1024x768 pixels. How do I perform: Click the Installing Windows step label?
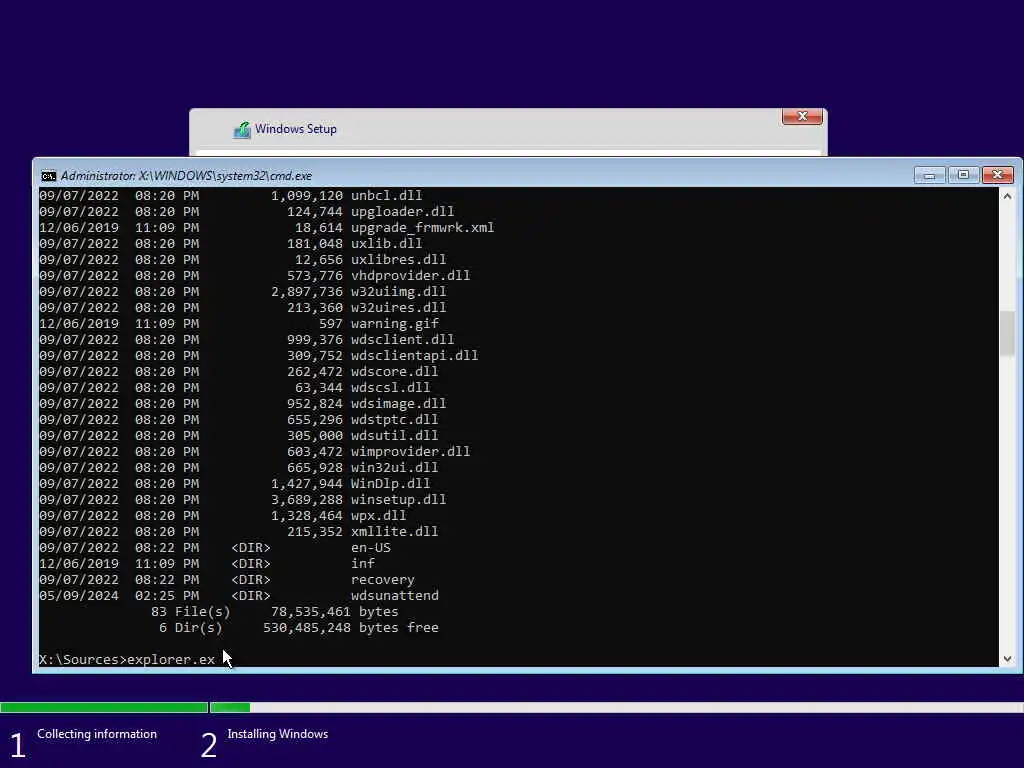[x=278, y=734]
